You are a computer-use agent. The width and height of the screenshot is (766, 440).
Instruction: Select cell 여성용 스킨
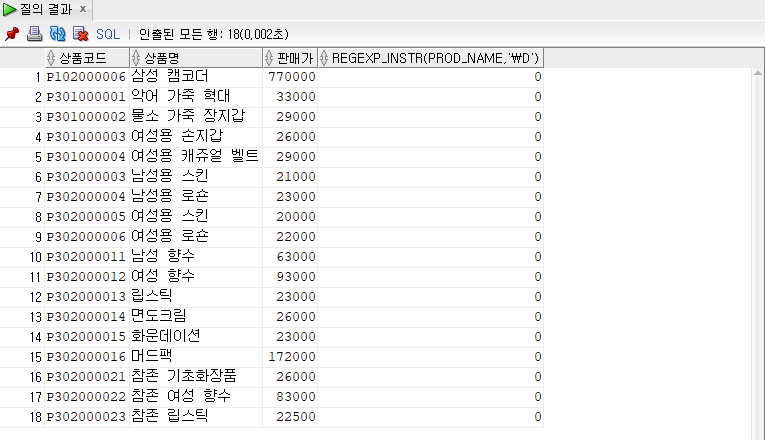(x=196, y=217)
